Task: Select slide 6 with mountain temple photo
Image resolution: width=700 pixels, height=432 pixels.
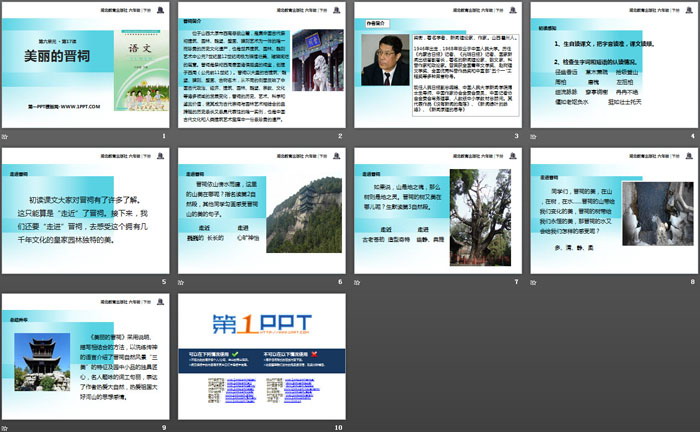Action: (x=262, y=211)
